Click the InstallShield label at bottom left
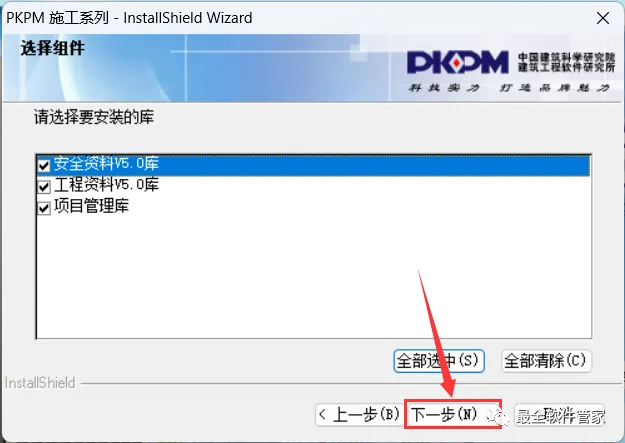Viewport: 625px width, 443px height. pyautogui.click(x=40, y=383)
